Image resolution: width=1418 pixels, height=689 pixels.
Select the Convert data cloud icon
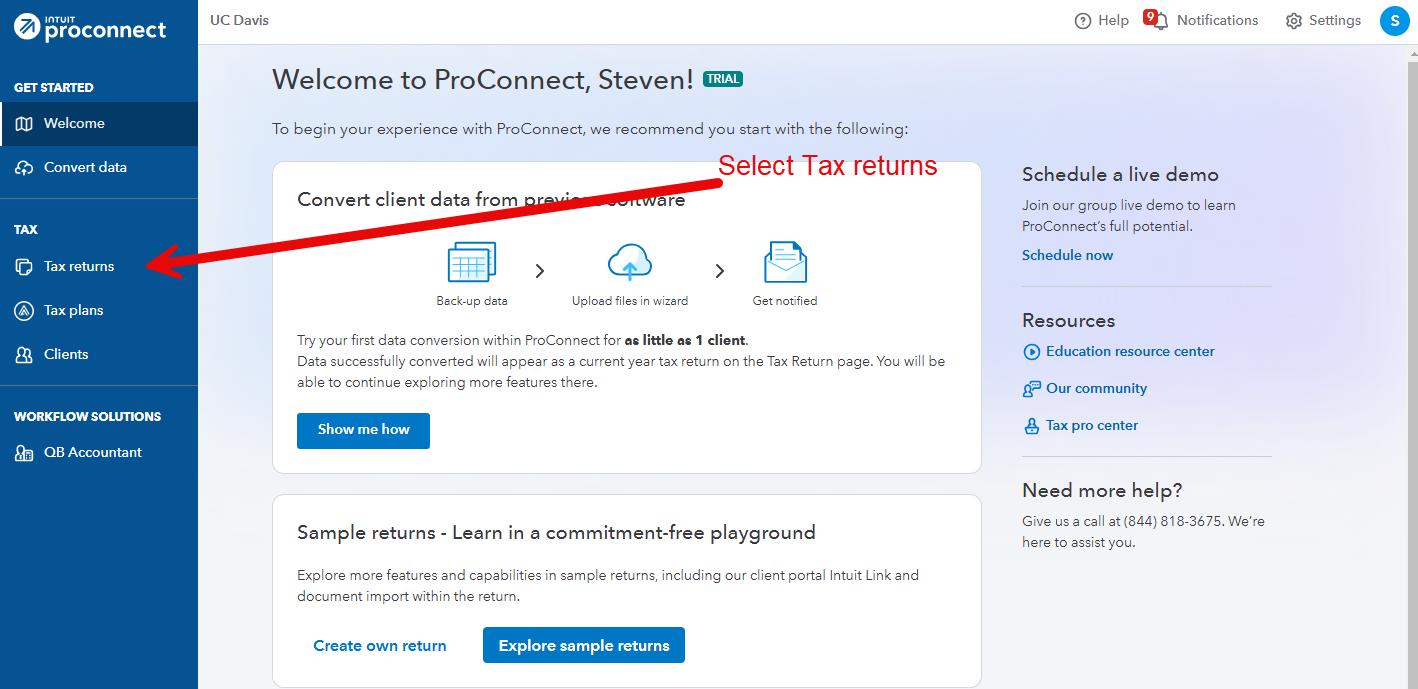(24, 168)
